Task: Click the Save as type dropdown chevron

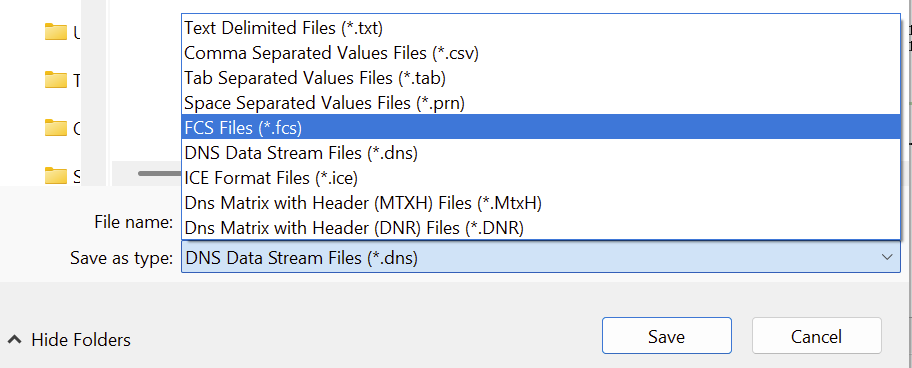Action: click(887, 257)
